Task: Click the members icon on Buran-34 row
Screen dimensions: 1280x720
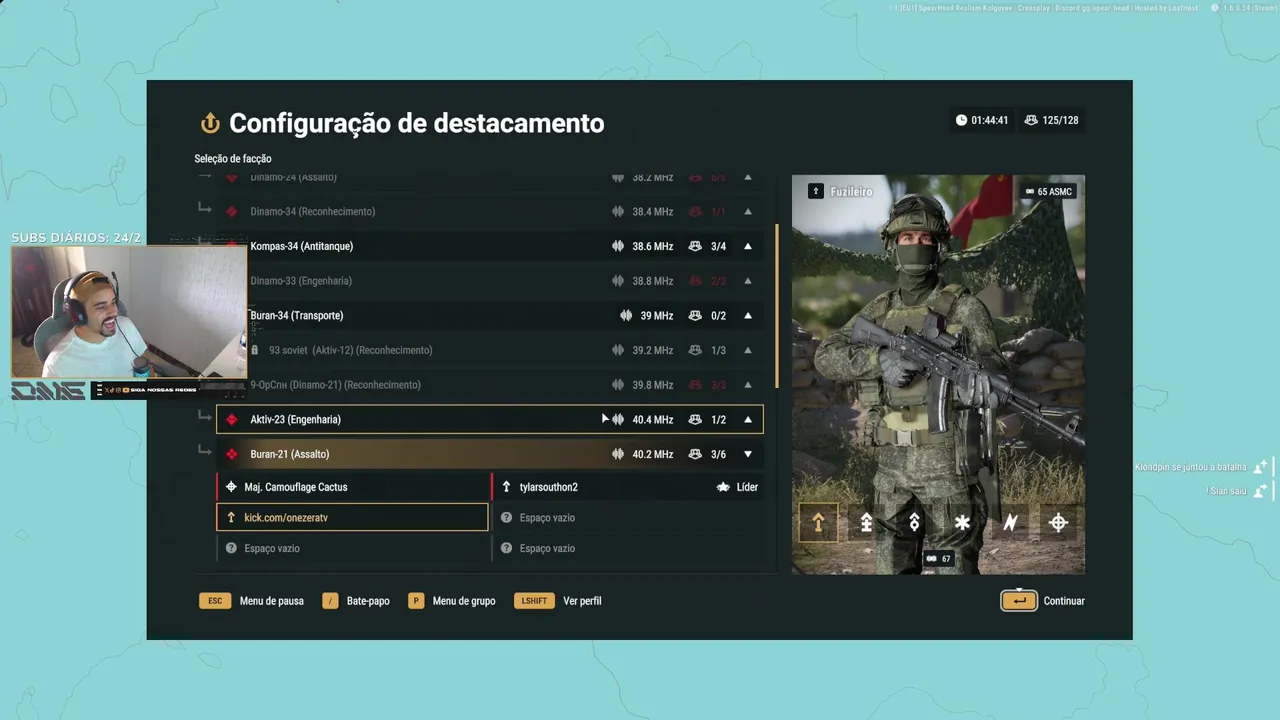Action: point(695,316)
